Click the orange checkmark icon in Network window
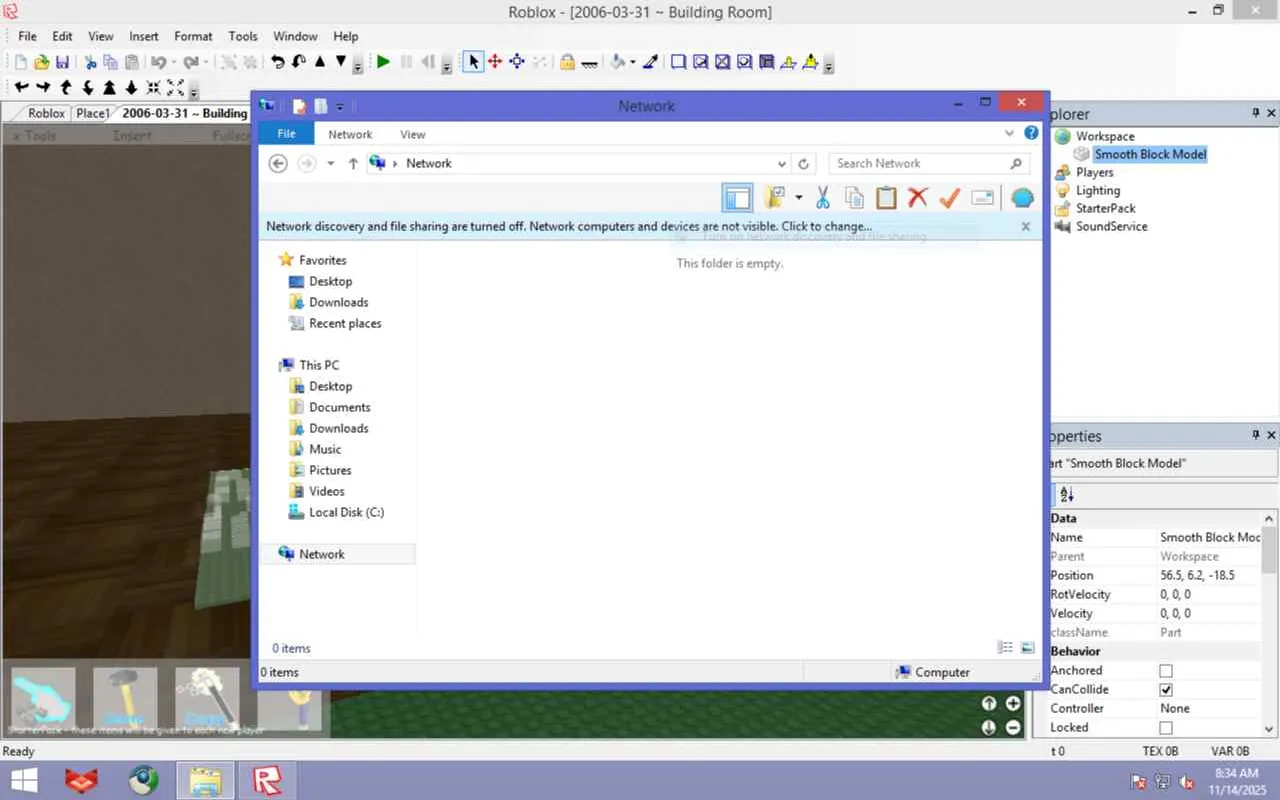 click(x=949, y=197)
